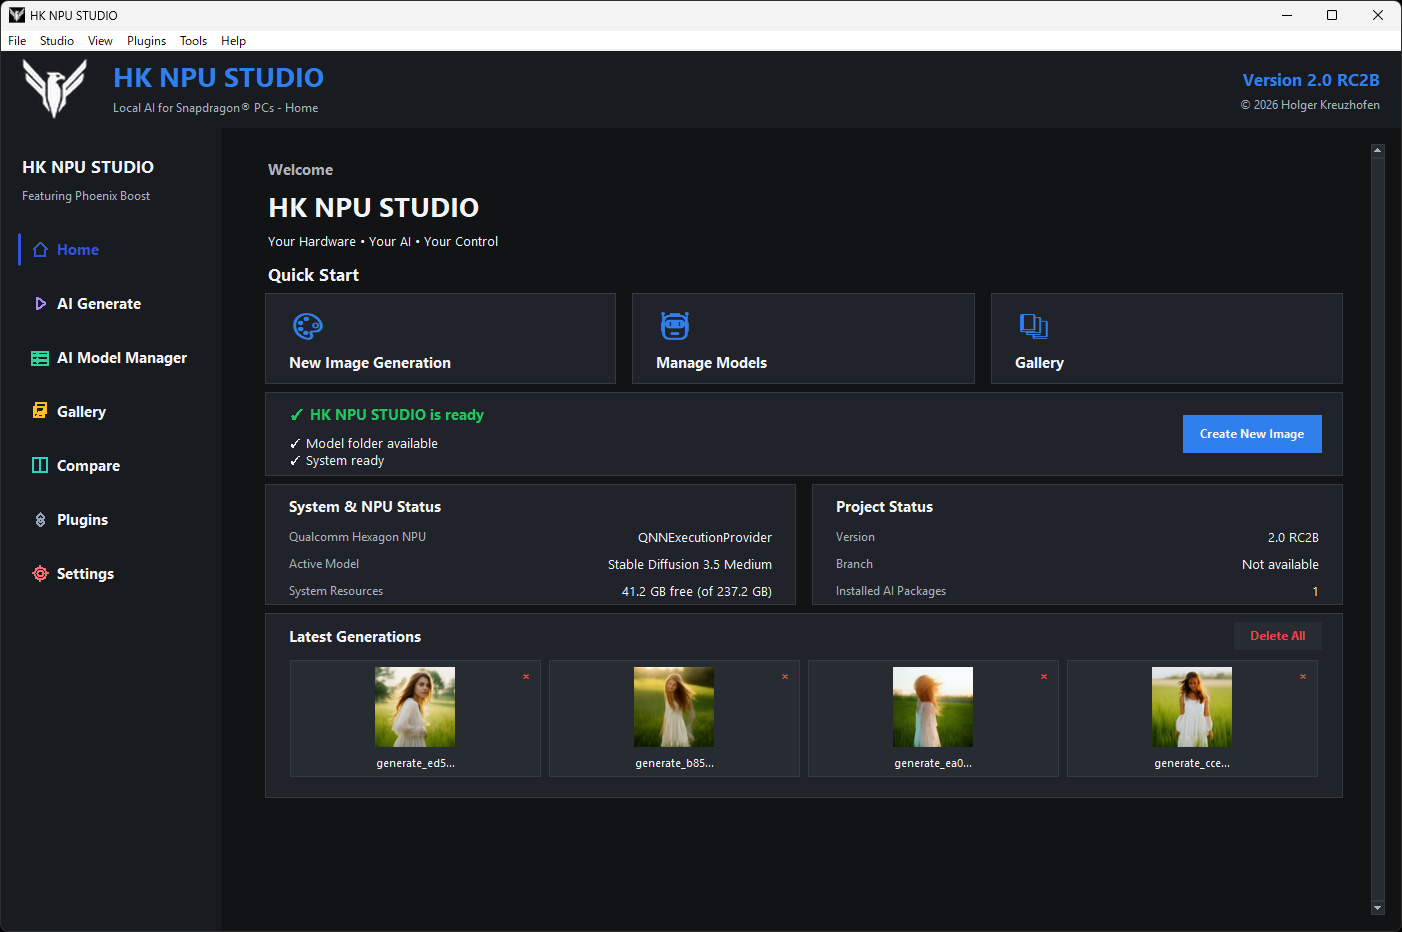Click the Featuring Phoenix Boost text
Image resolution: width=1402 pixels, height=932 pixels.
[x=86, y=196]
